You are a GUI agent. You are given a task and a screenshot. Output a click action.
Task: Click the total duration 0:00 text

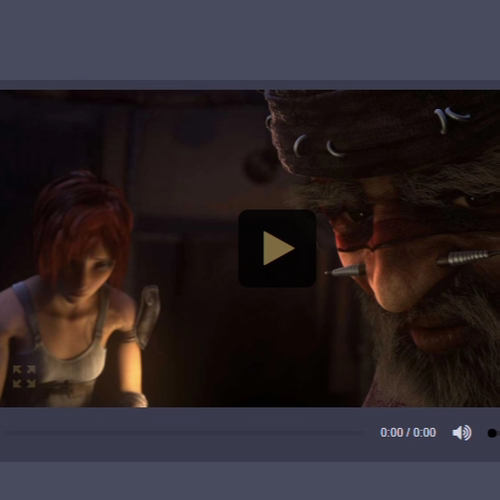click(x=425, y=433)
